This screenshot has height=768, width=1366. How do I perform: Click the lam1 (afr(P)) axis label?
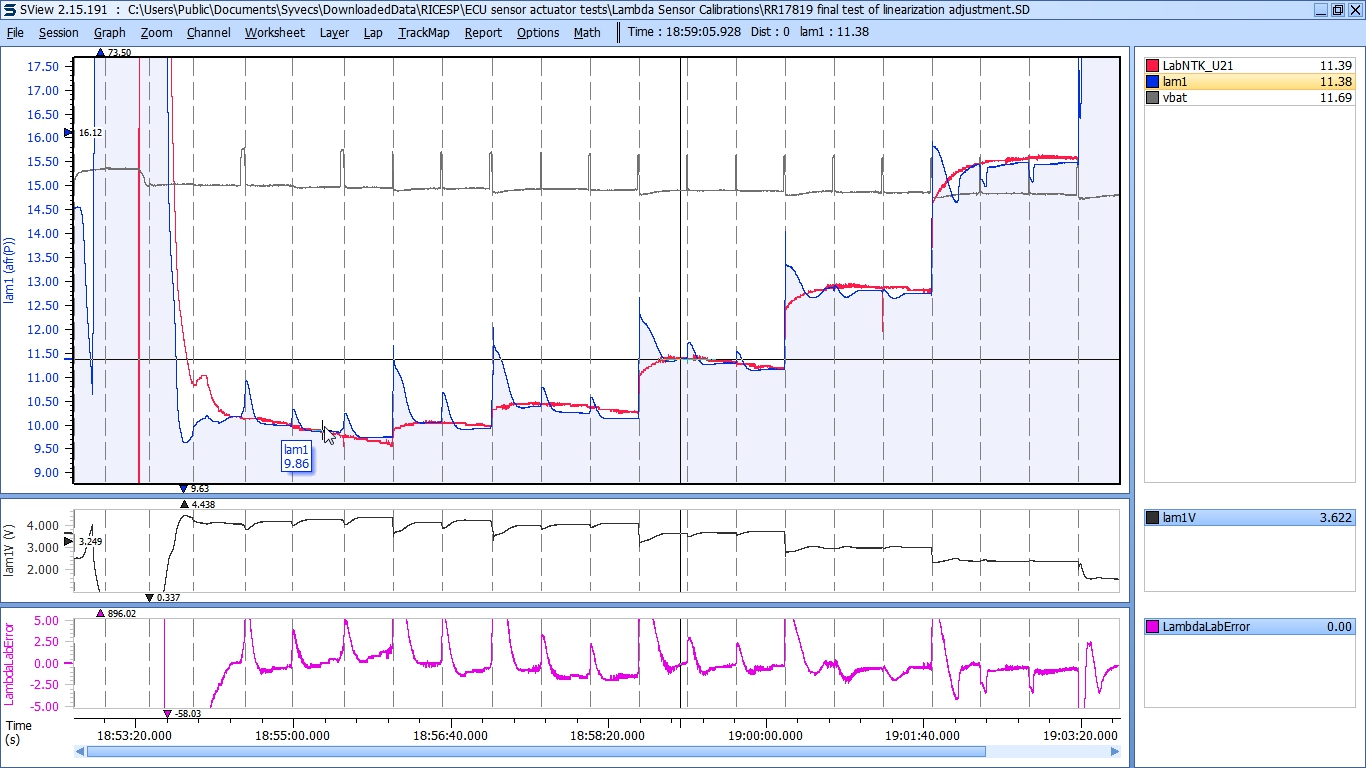(10, 268)
